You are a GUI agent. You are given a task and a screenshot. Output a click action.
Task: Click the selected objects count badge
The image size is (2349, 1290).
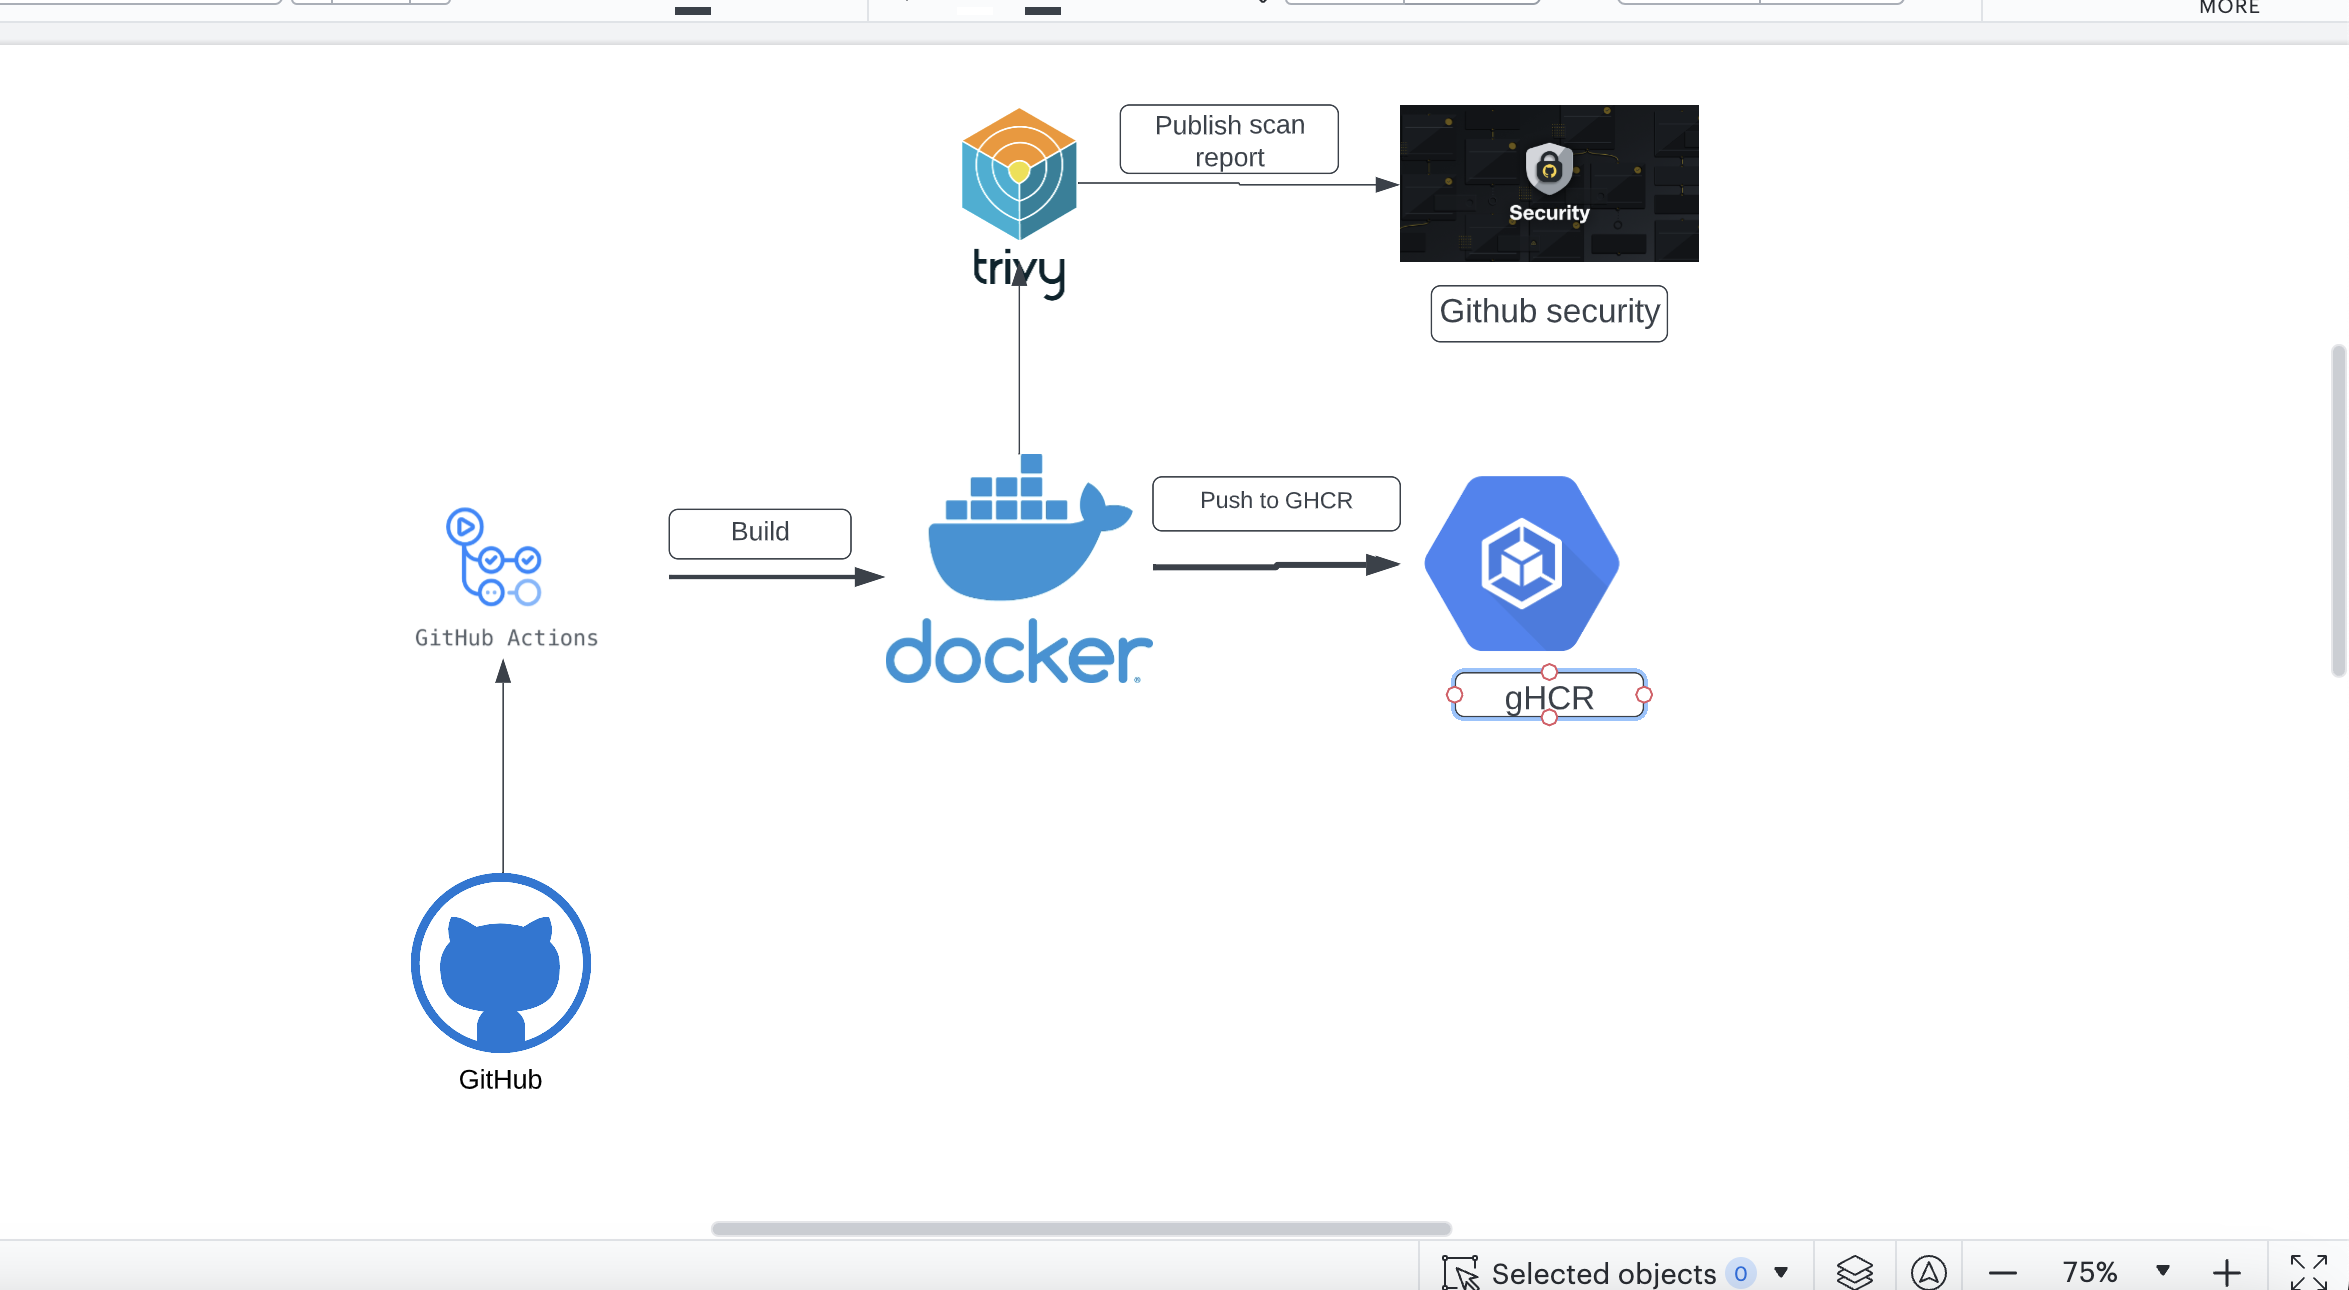pyautogui.click(x=1741, y=1273)
